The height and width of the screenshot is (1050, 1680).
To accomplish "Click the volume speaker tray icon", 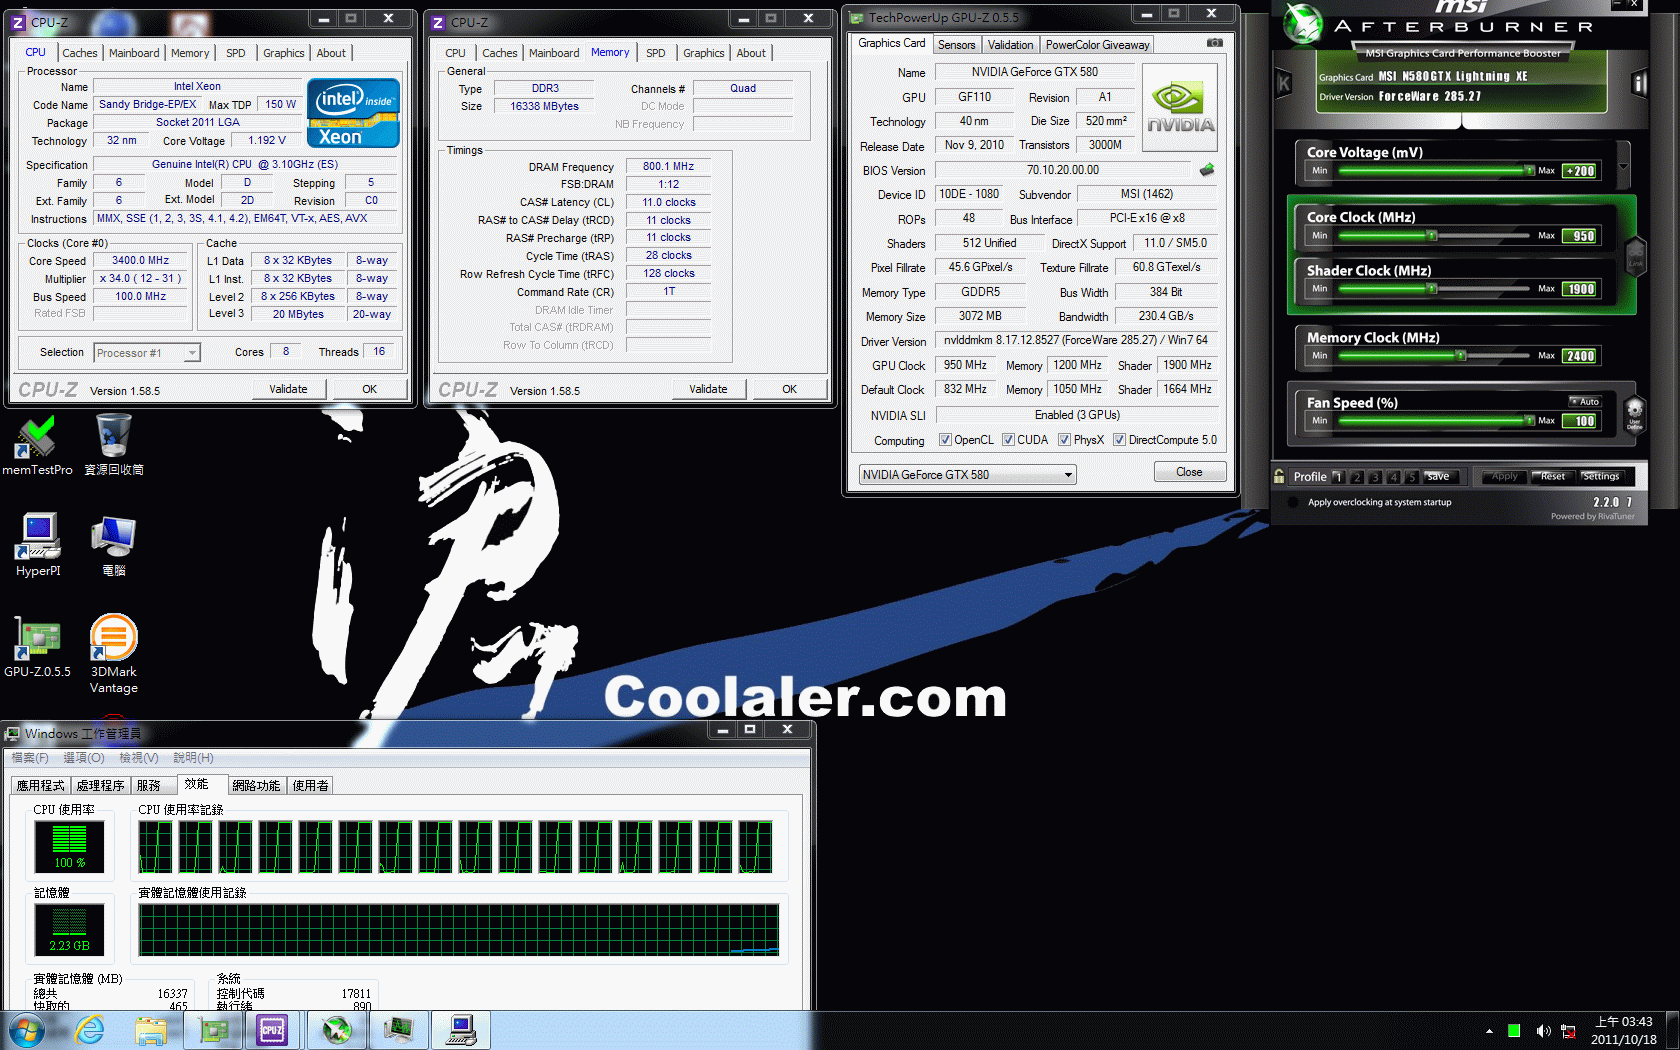I will pyautogui.click(x=1543, y=1031).
